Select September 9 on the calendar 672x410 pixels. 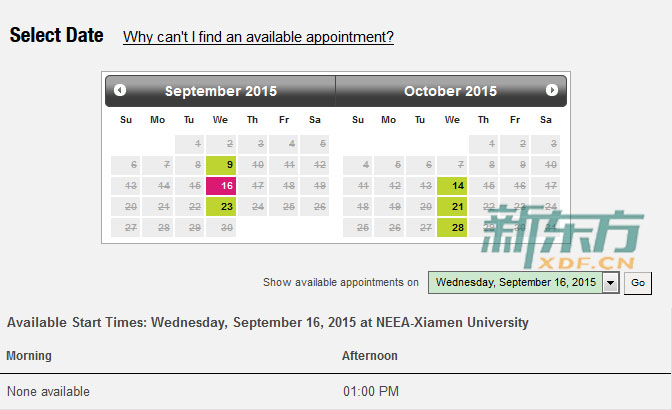coord(221,165)
